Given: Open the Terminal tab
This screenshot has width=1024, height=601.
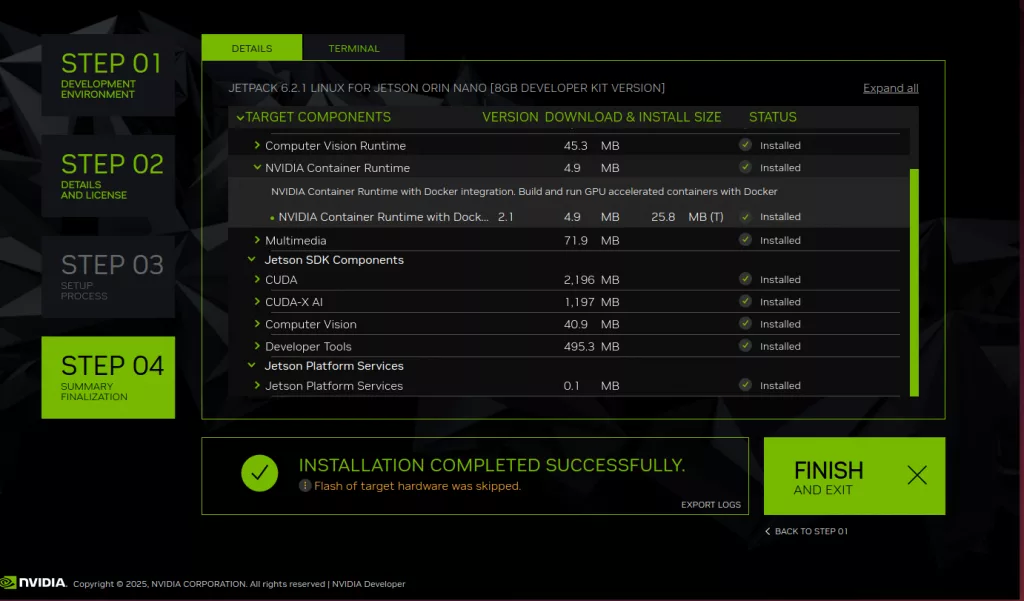Looking at the screenshot, I should (x=353, y=48).
